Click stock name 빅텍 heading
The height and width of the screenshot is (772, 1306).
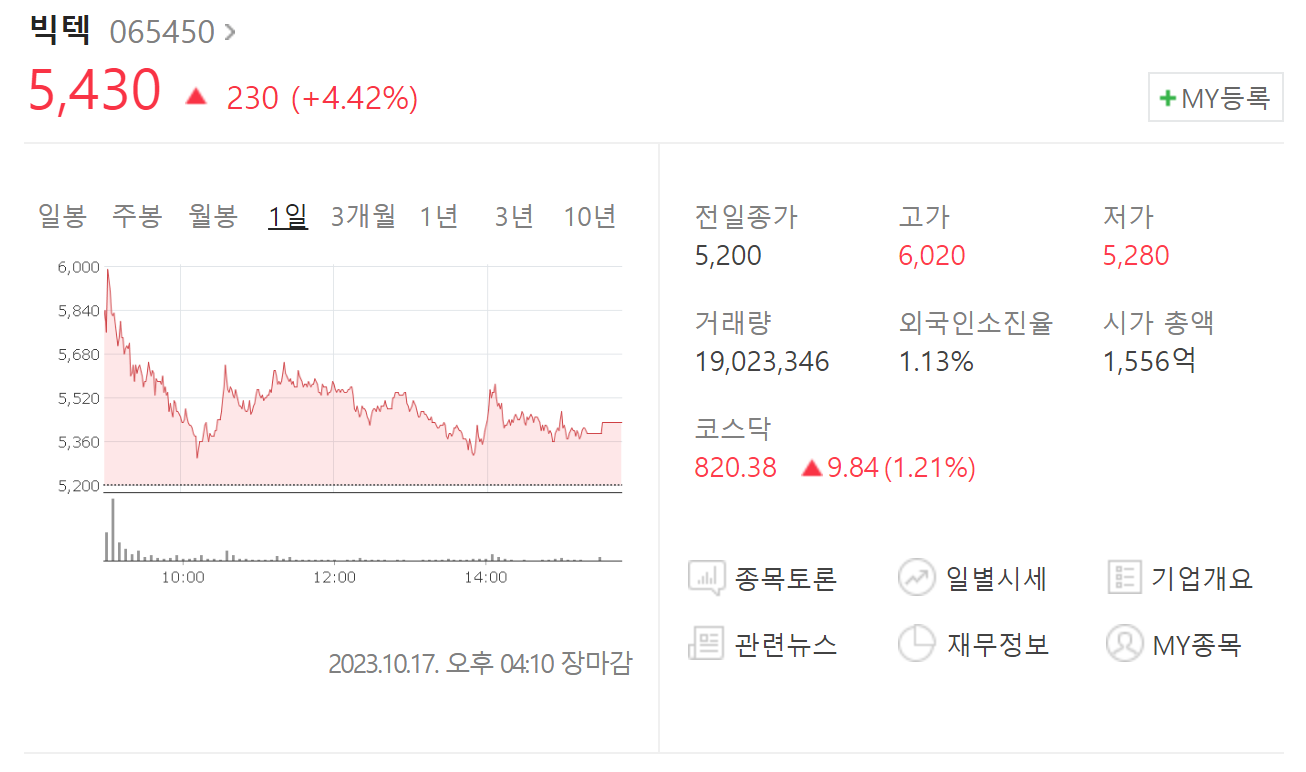[x=59, y=29]
